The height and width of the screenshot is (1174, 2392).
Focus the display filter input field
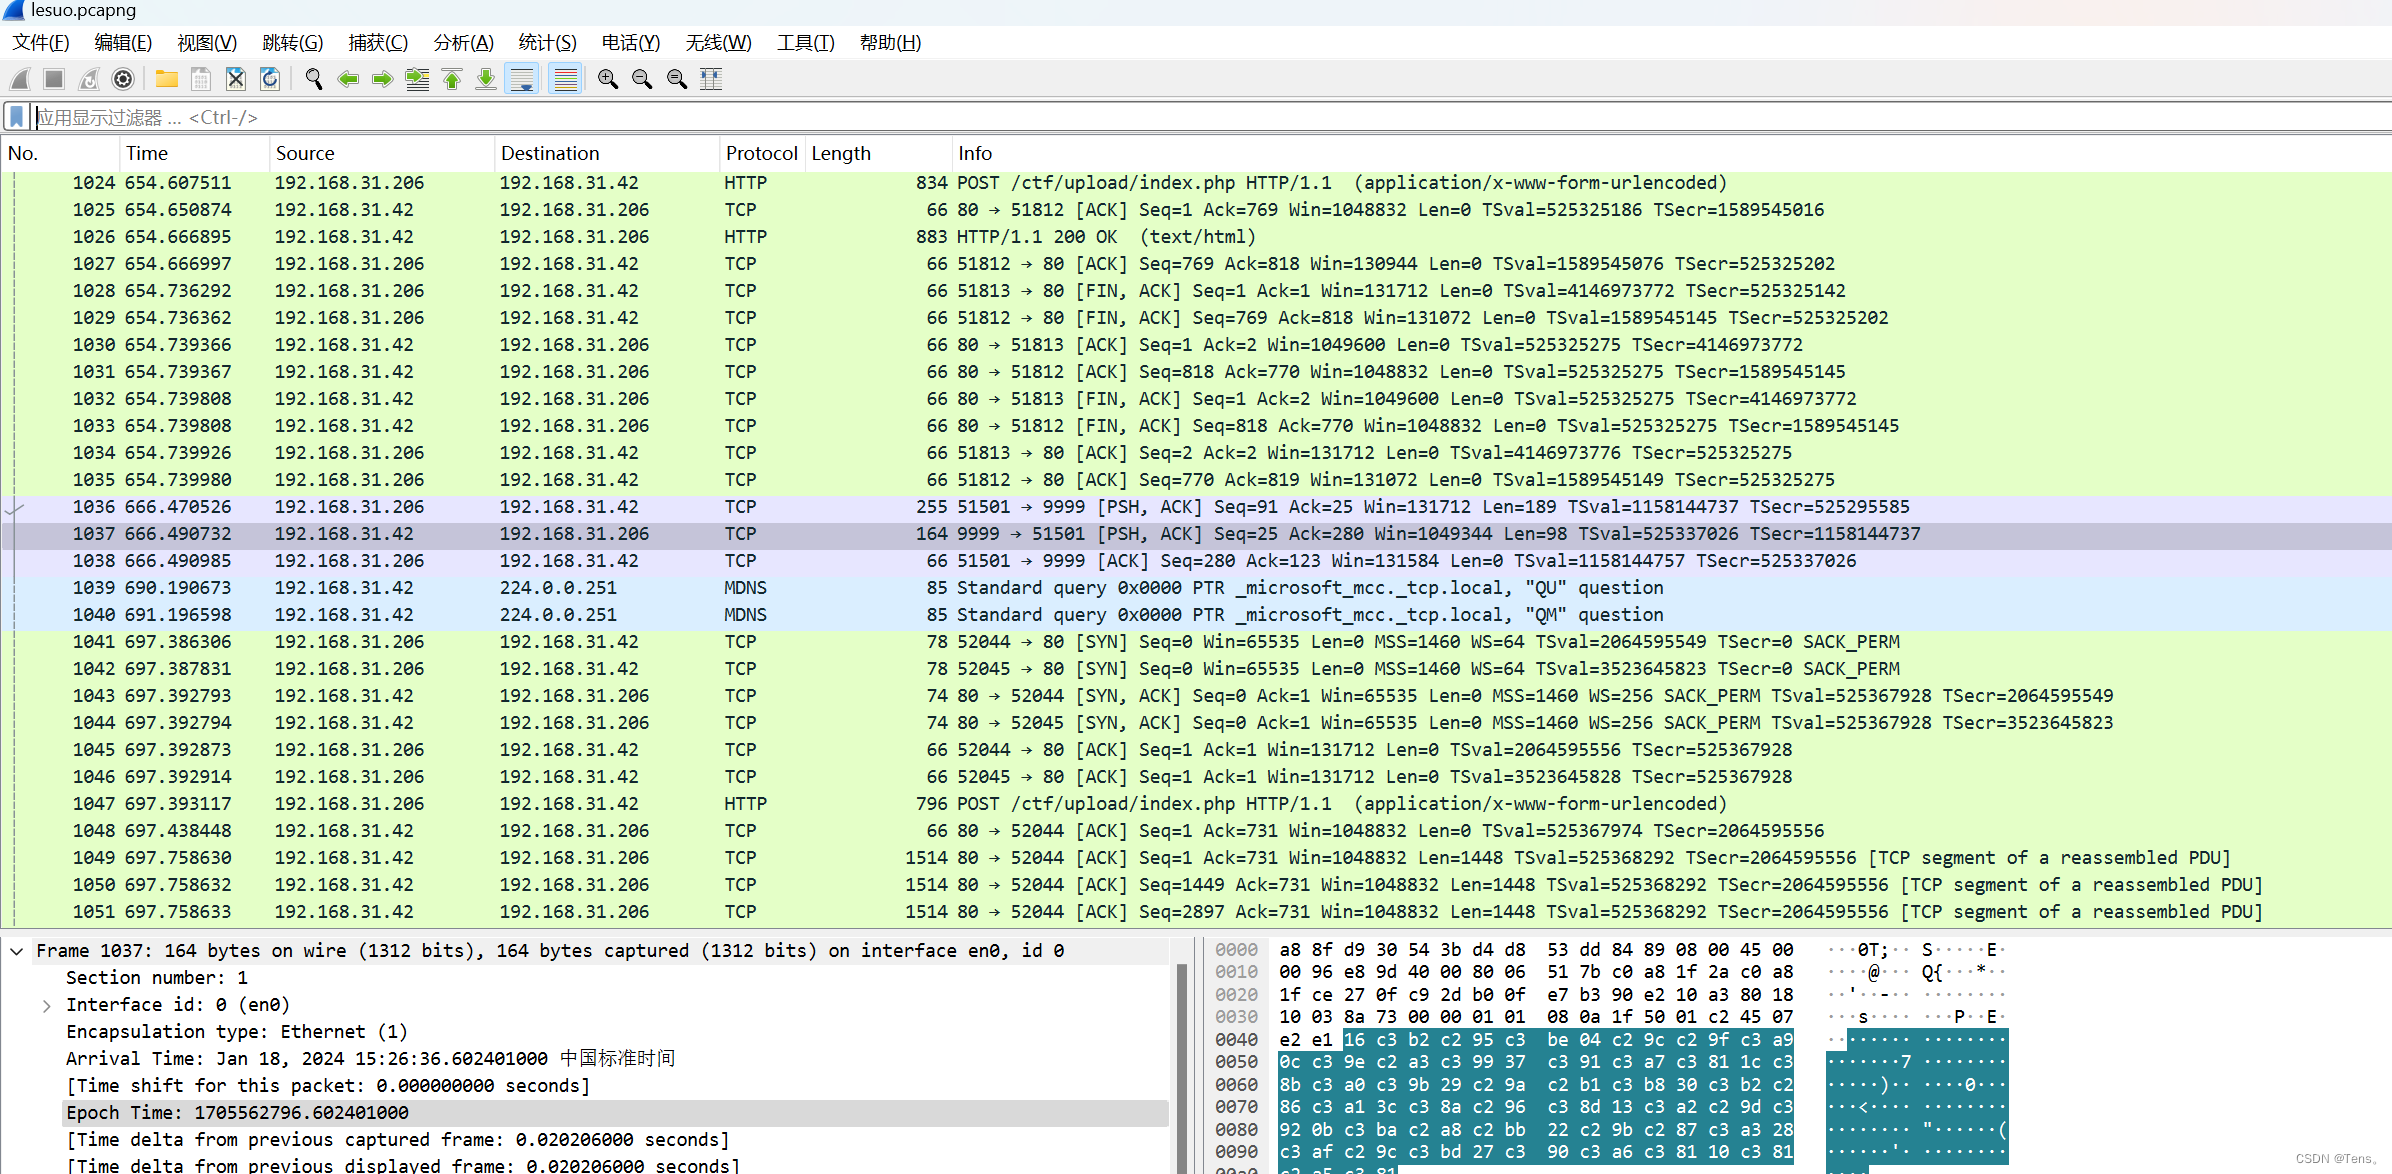tap(1200, 117)
